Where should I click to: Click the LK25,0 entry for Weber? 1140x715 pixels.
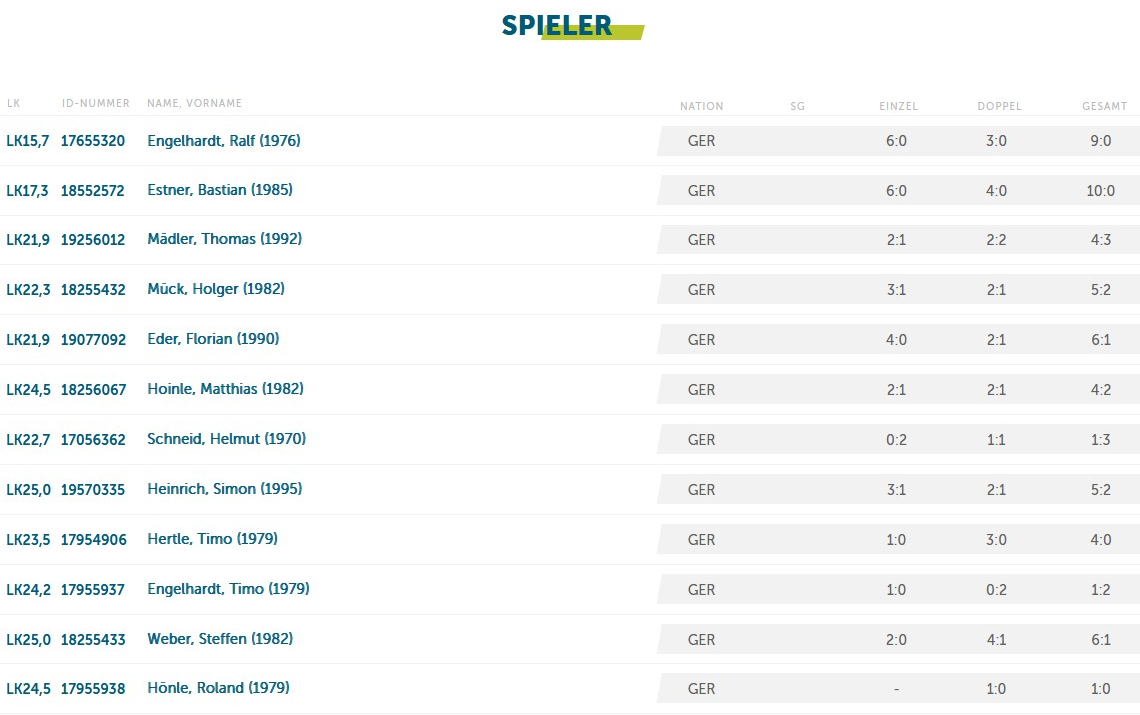pos(27,639)
